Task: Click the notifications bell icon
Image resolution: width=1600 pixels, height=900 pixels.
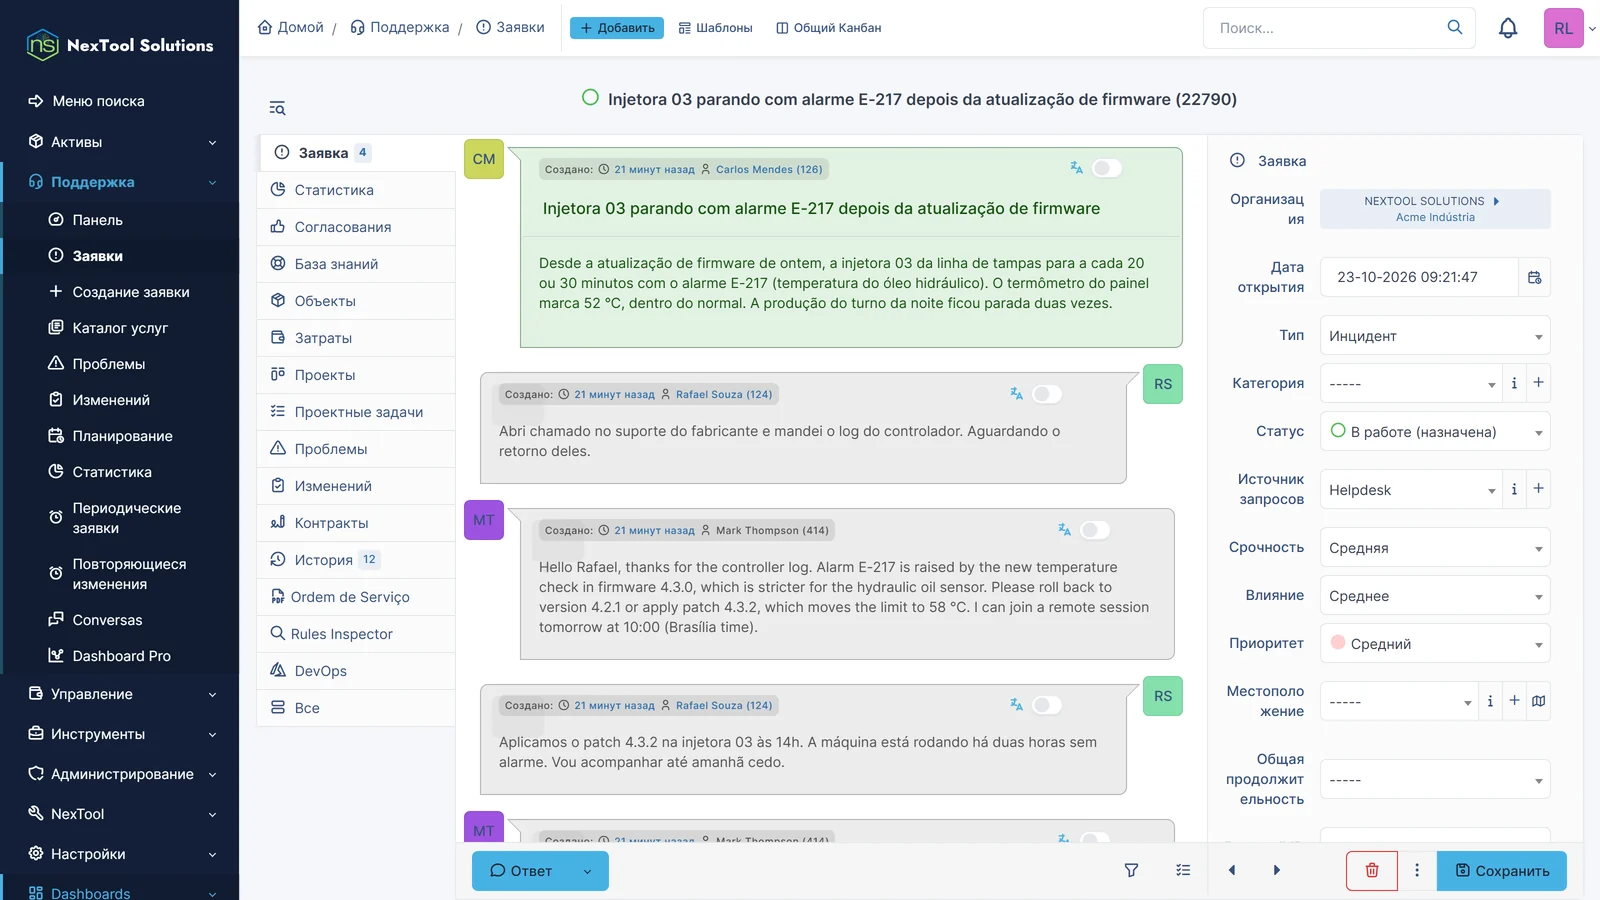Action: pos(1508,28)
